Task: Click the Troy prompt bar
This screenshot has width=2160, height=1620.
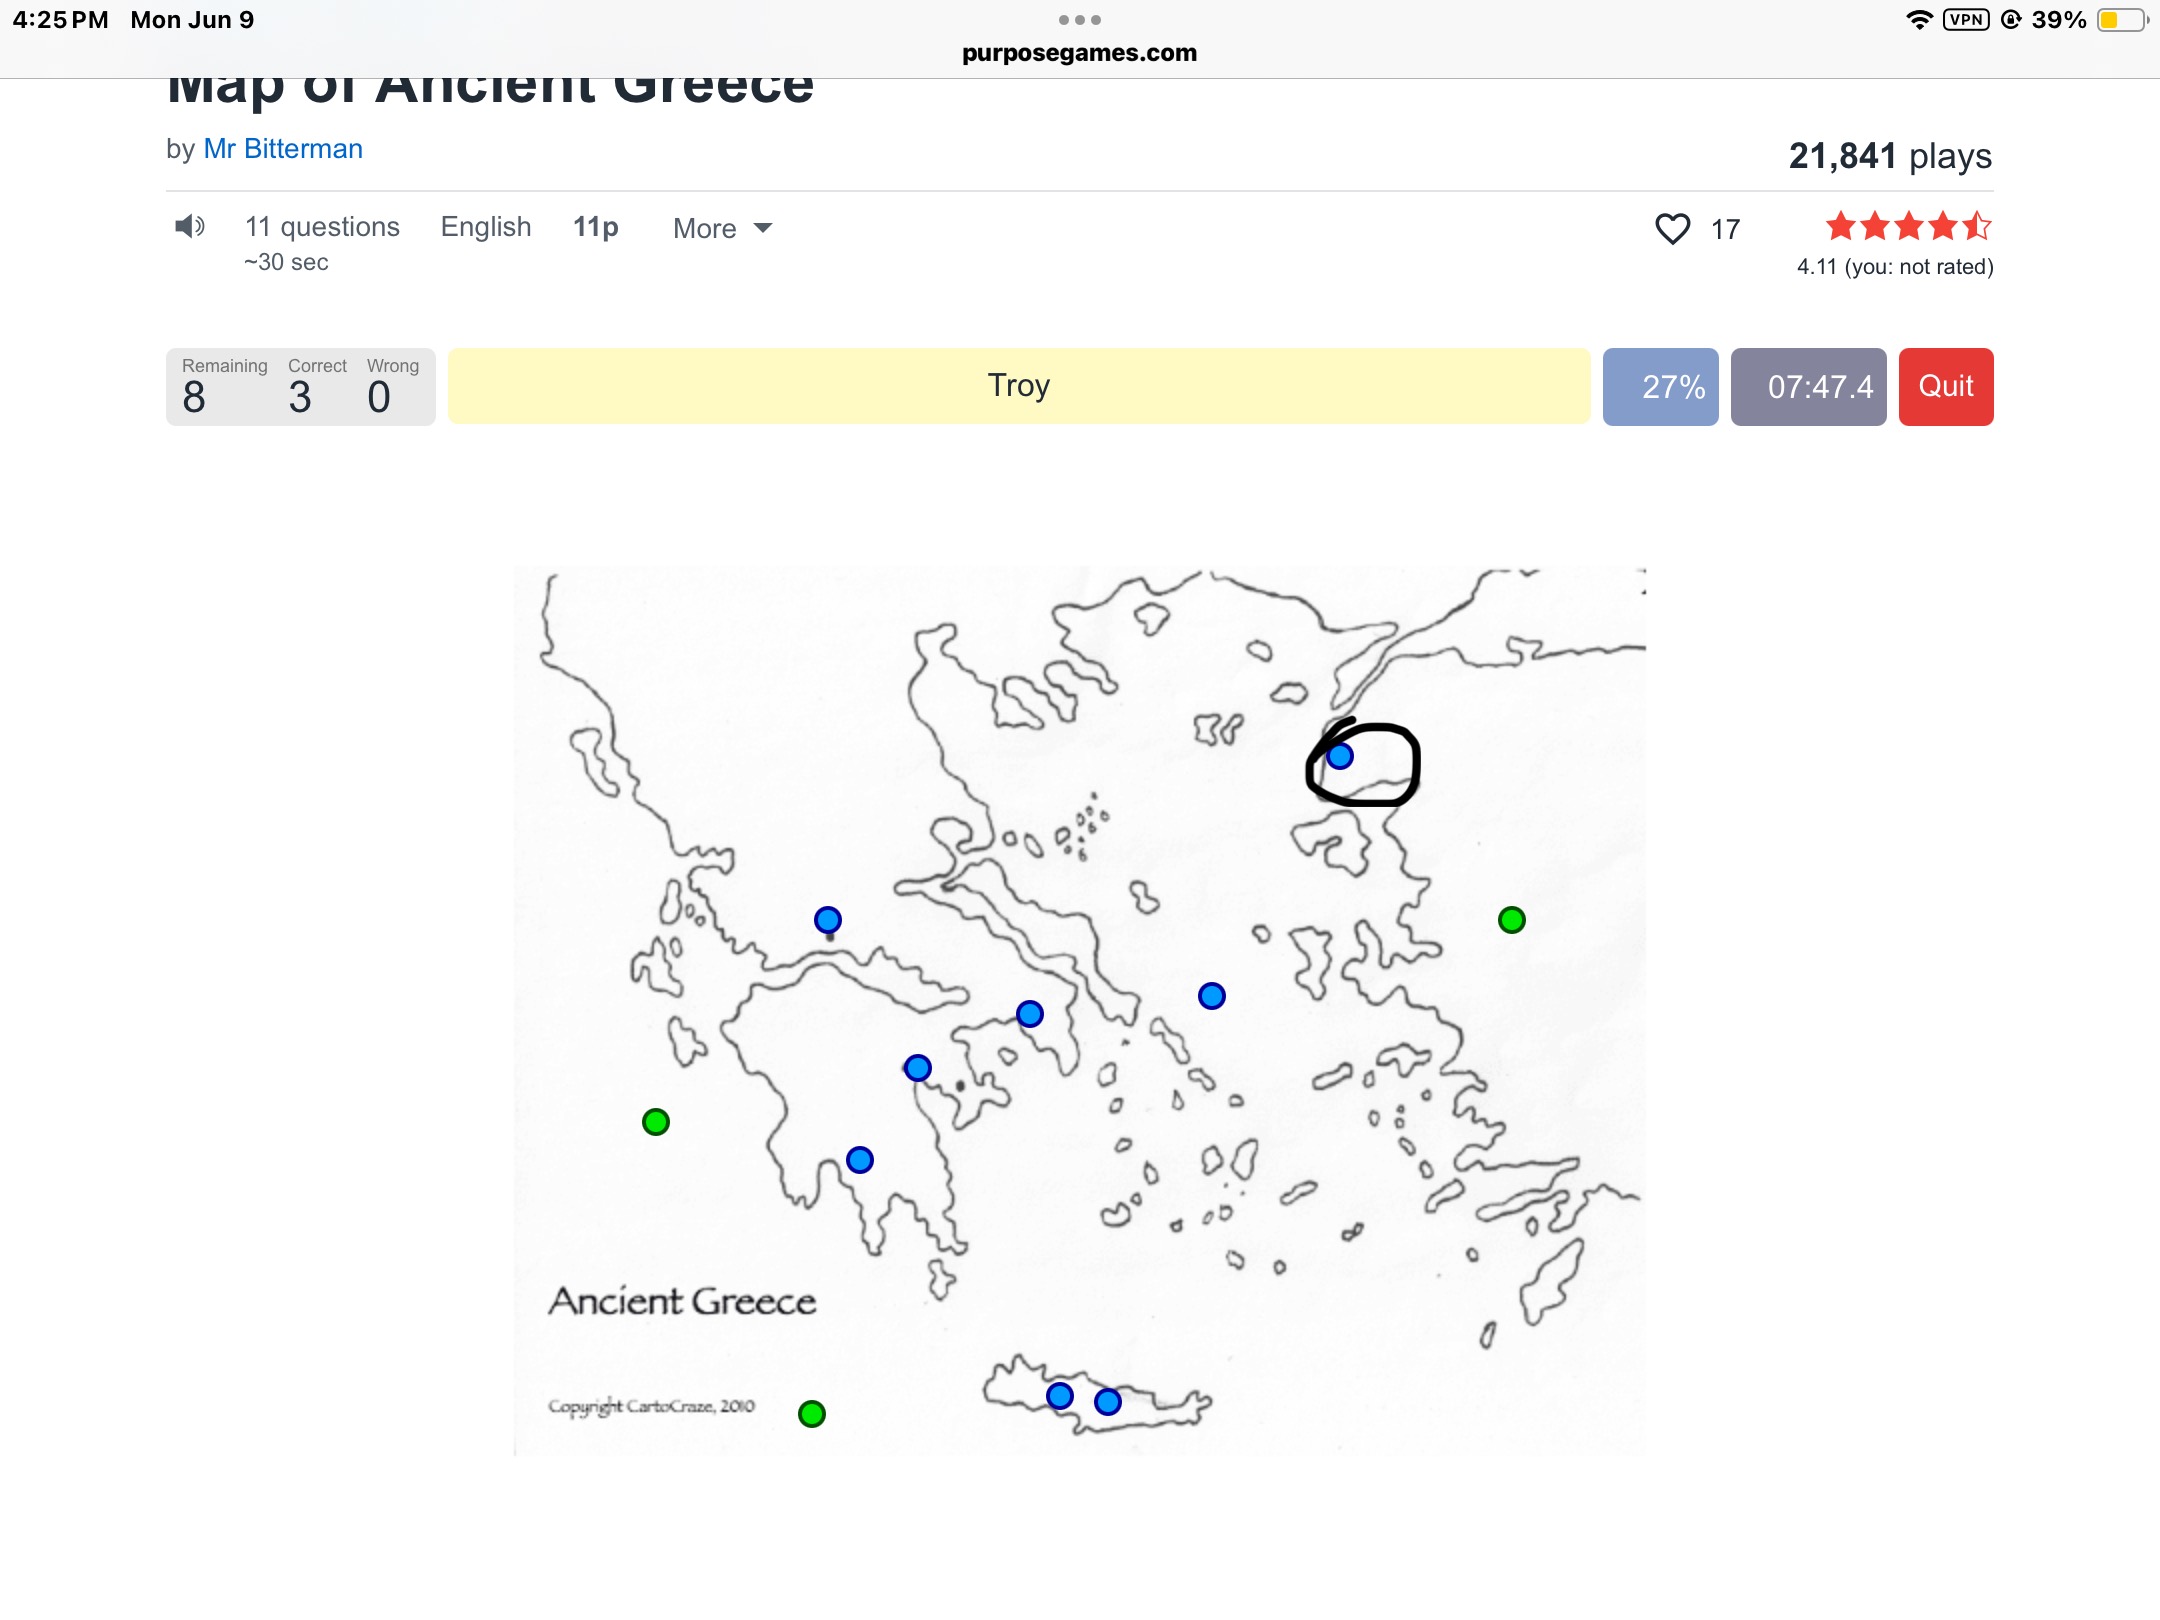Action: point(1018,386)
